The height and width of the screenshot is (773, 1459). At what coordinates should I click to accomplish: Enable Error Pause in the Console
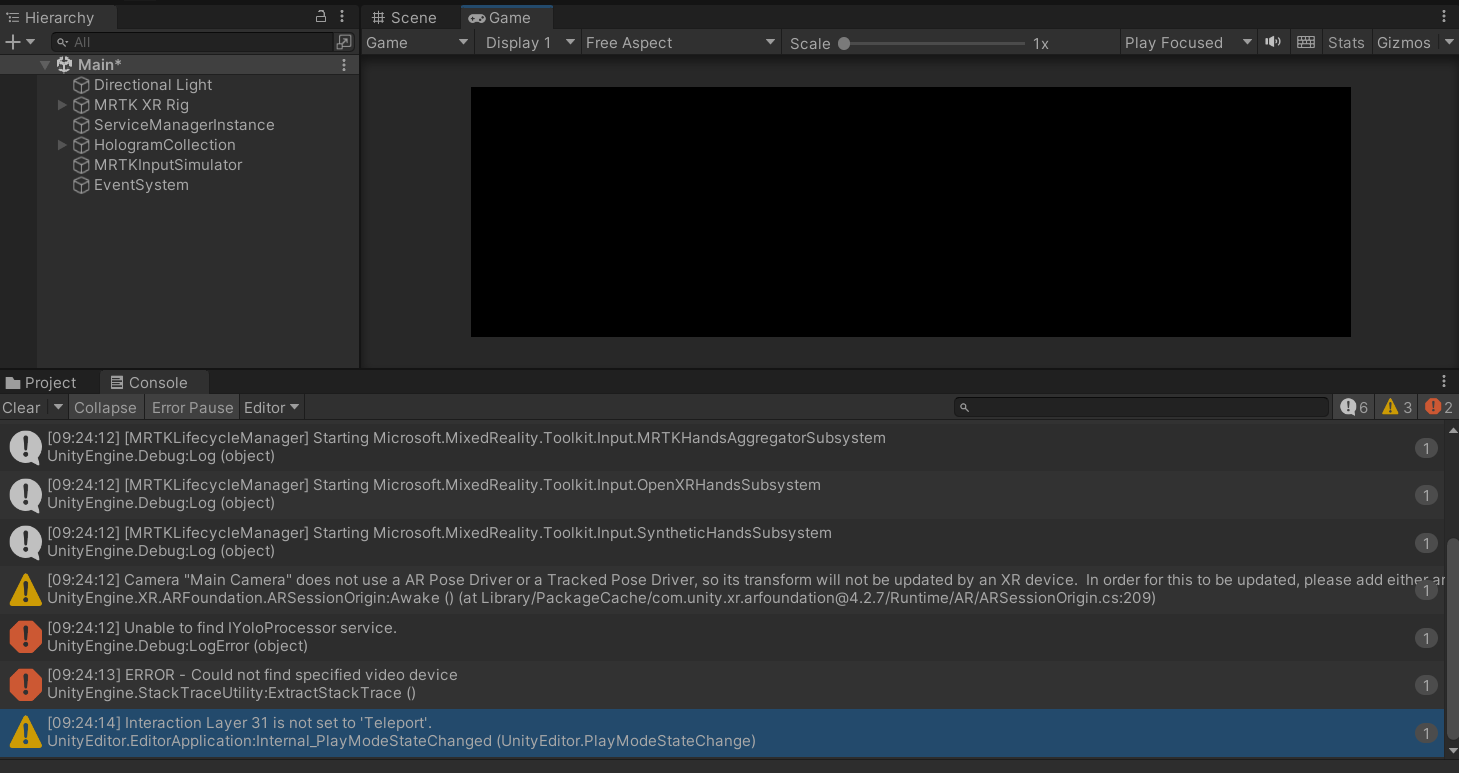tap(192, 407)
